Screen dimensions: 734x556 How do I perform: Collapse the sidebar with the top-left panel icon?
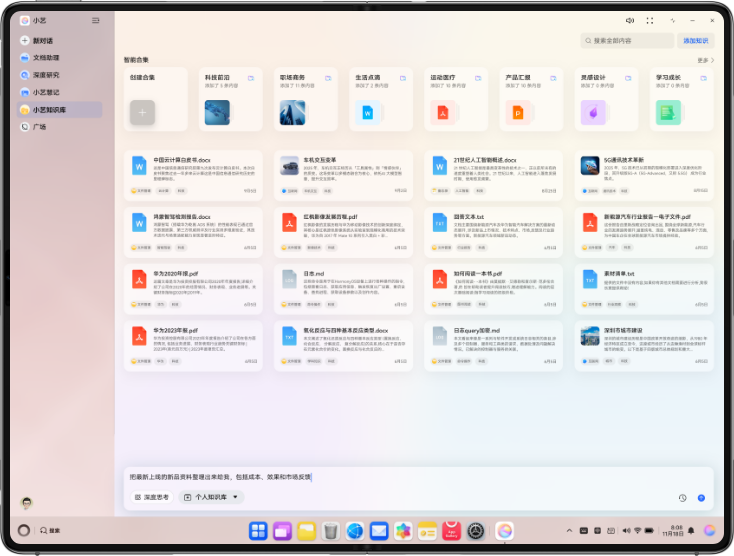point(95,21)
